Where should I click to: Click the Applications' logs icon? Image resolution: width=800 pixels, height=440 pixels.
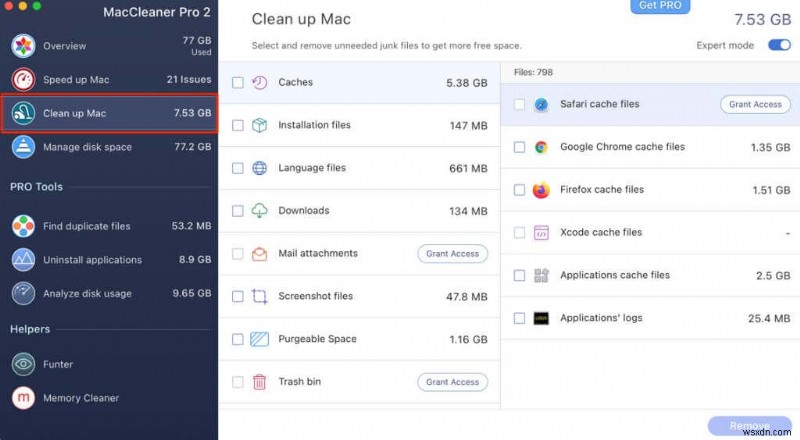pos(541,319)
